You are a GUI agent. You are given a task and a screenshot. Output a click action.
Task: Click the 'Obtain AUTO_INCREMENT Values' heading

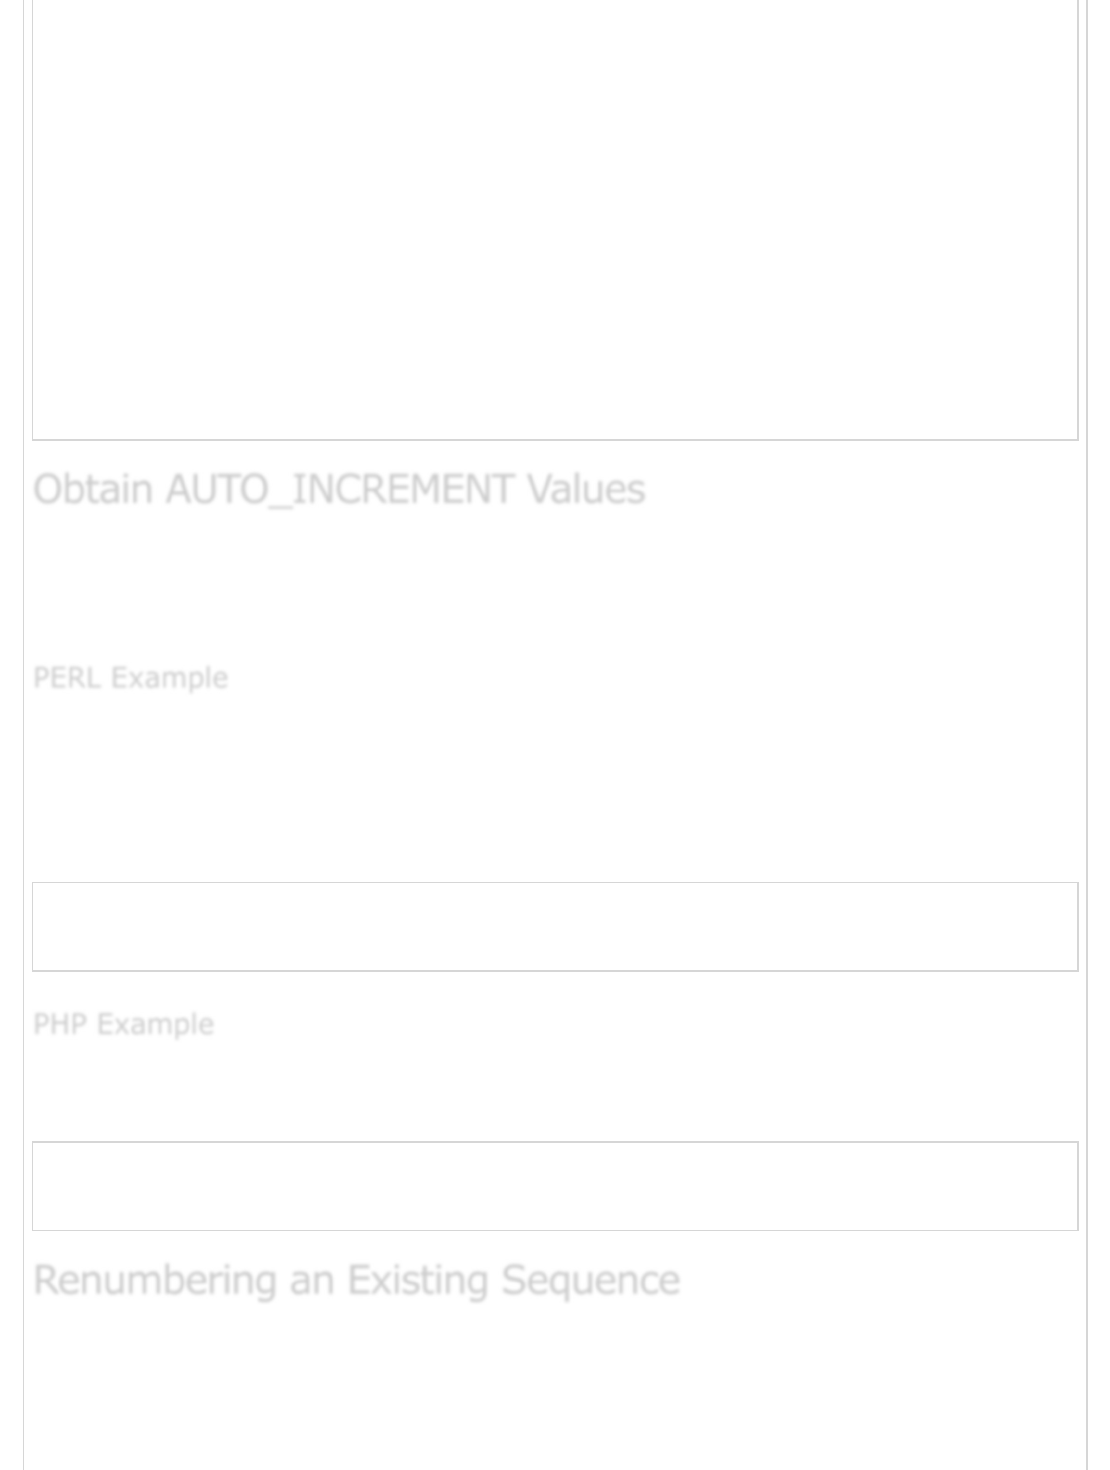[339, 489]
